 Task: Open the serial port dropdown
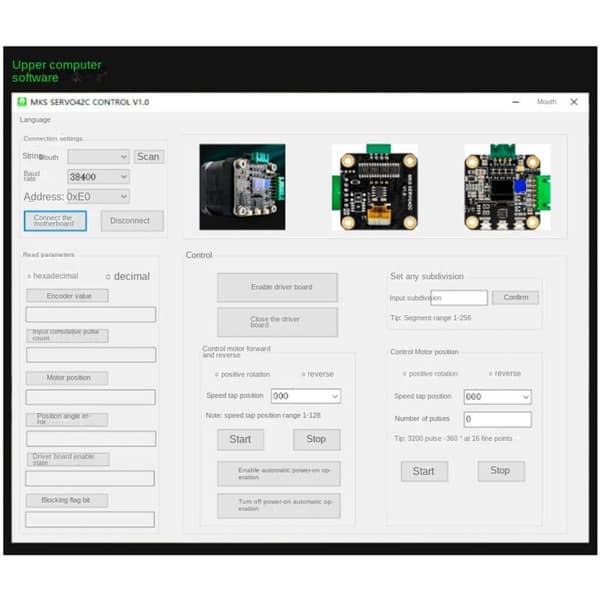[x=98, y=157]
